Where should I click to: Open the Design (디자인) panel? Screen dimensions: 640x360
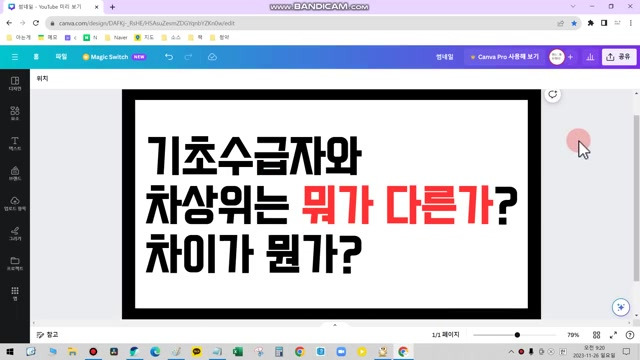click(x=15, y=84)
